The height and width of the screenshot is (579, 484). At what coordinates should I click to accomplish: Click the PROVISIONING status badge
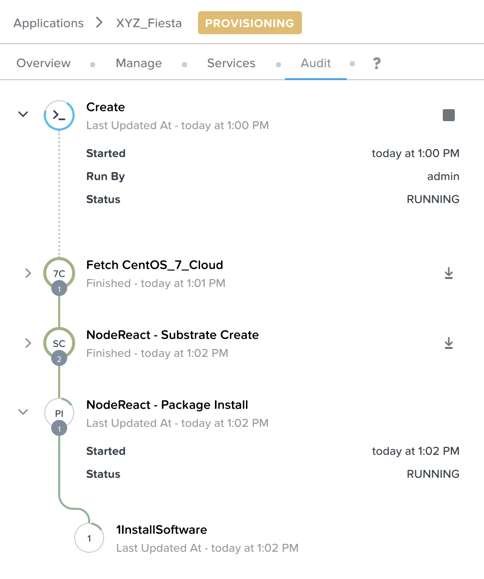pyautogui.click(x=250, y=23)
